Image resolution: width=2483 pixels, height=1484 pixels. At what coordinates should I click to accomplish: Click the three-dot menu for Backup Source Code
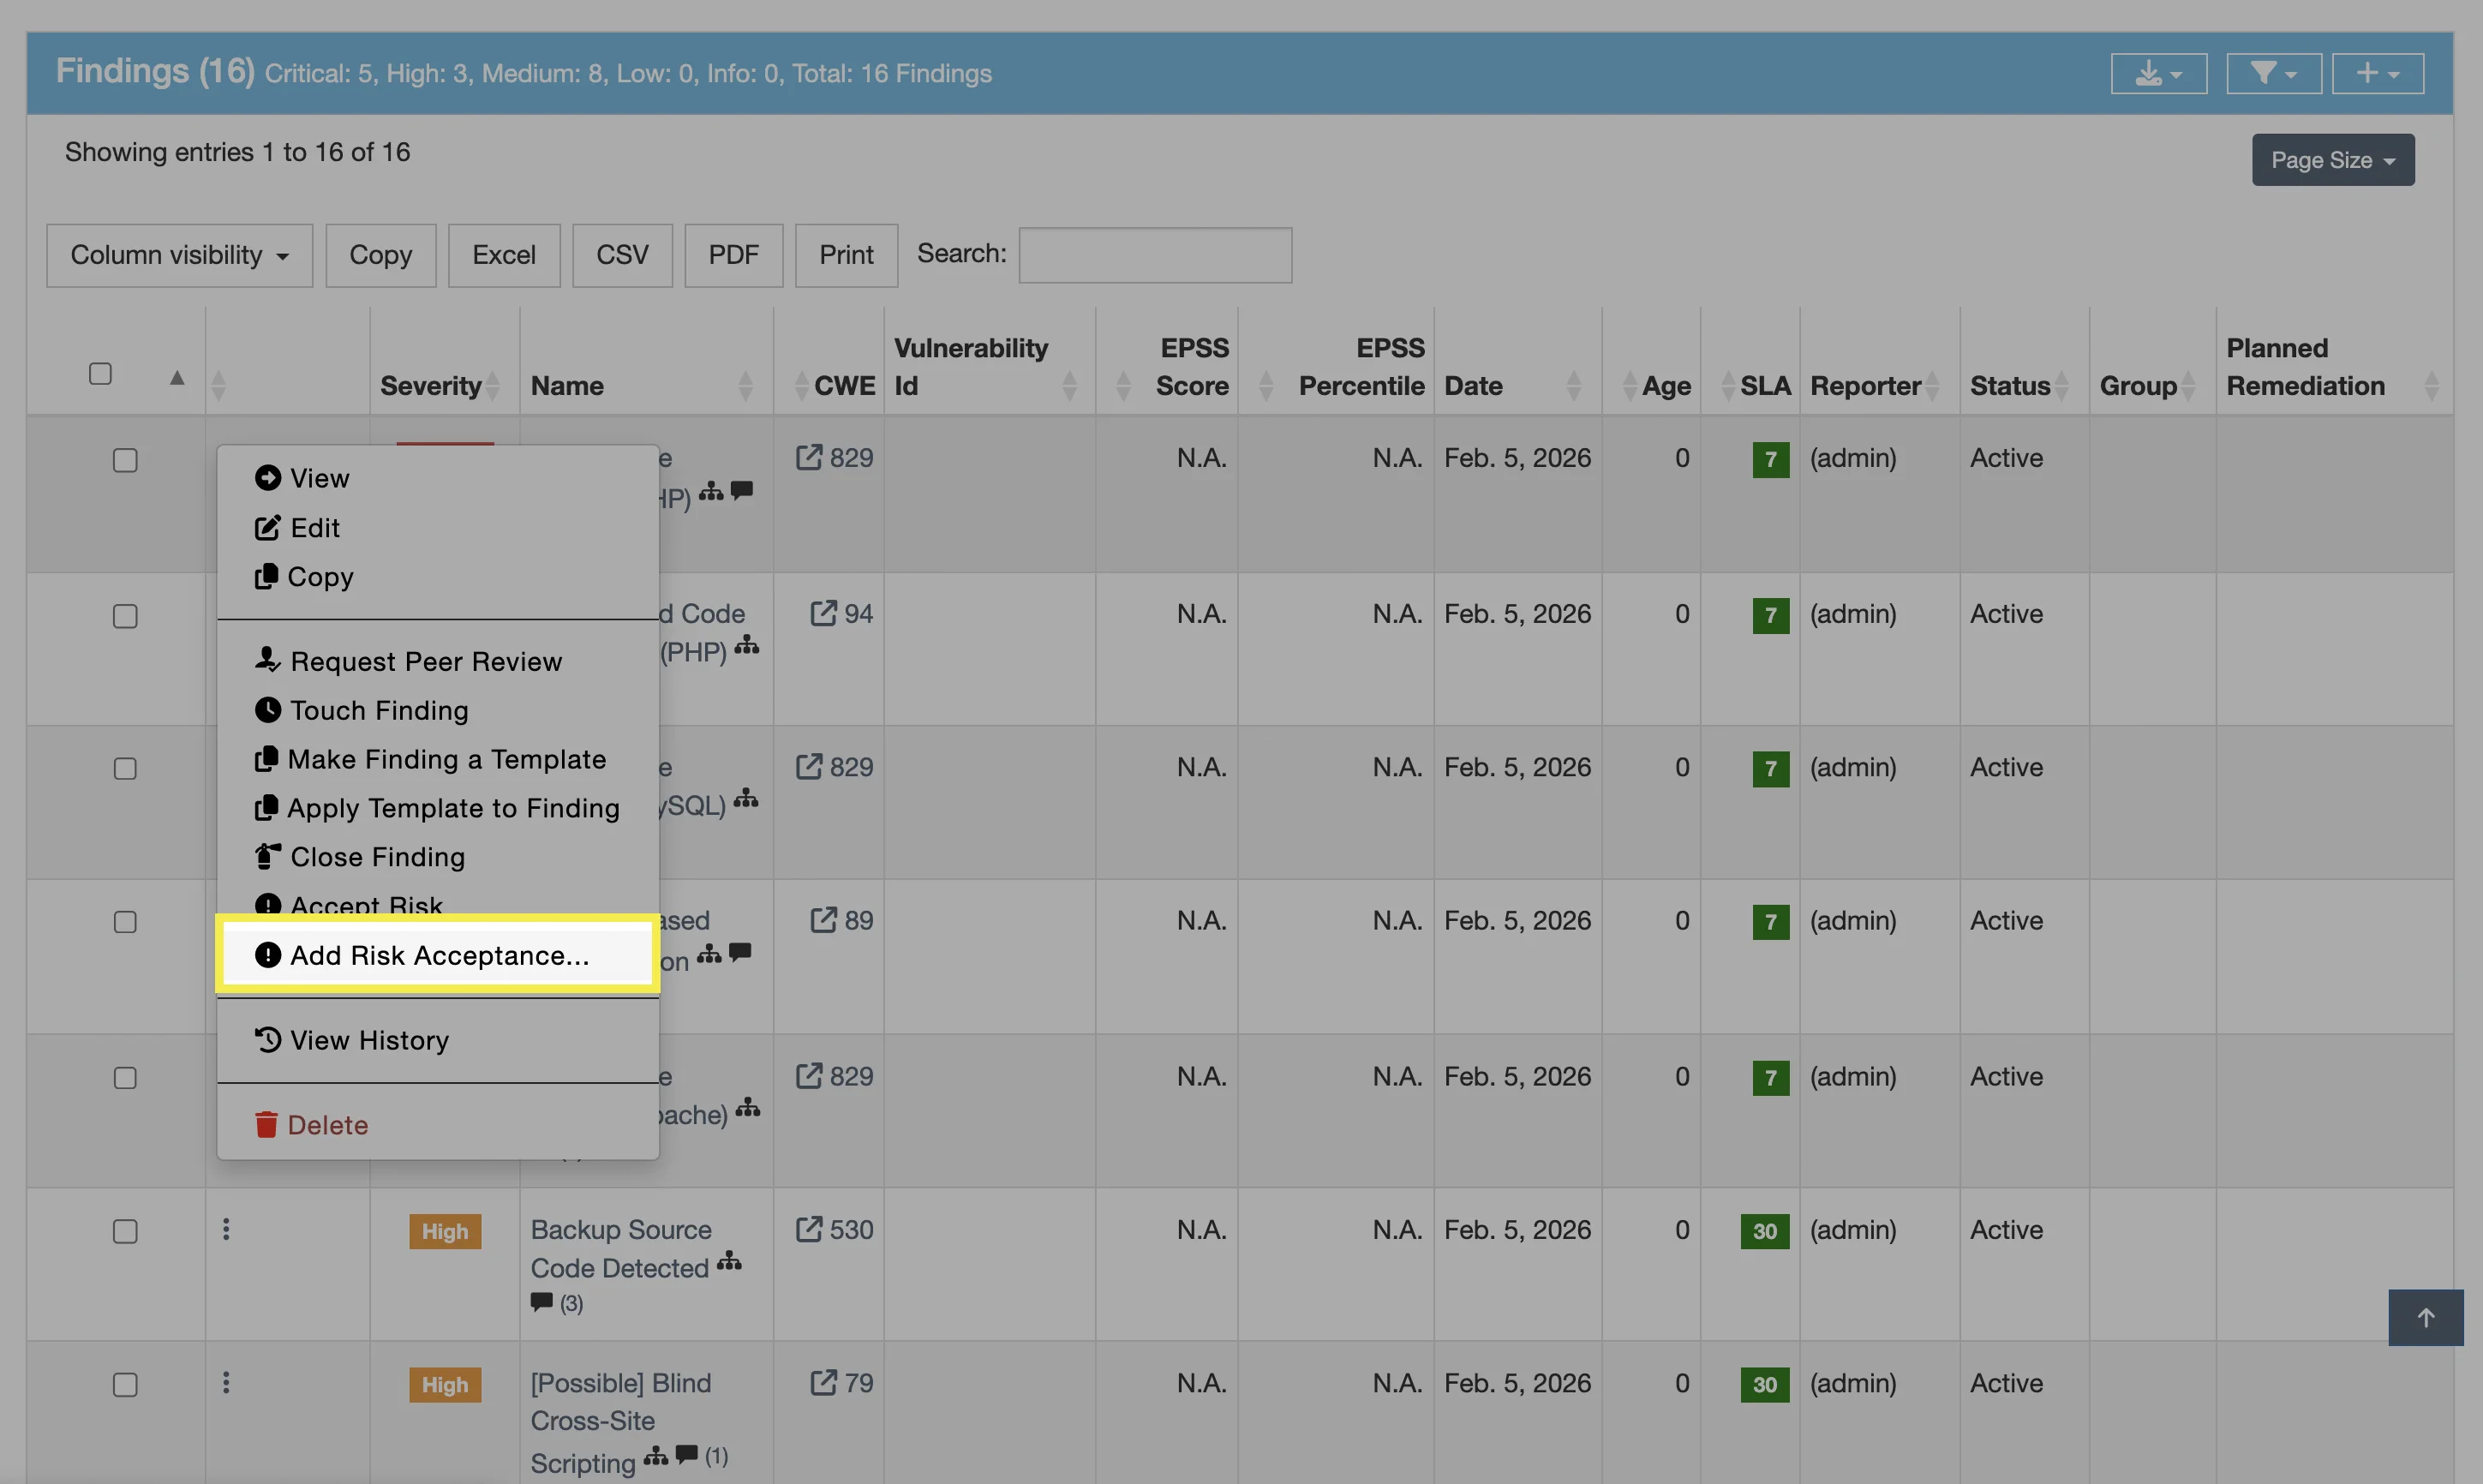tap(226, 1229)
